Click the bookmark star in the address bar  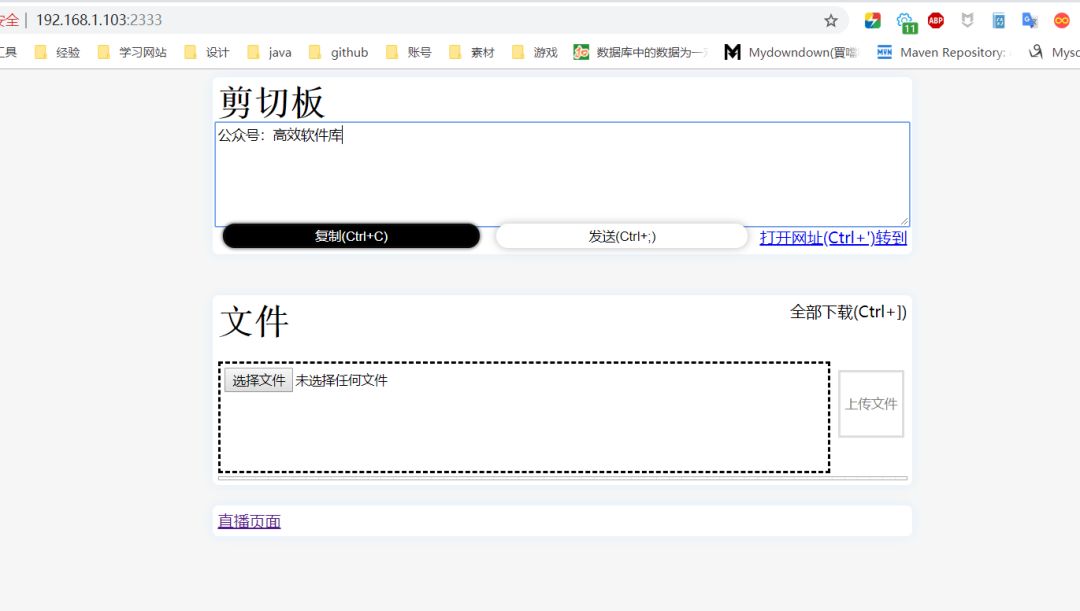pyautogui.click(x=830, y=19)
